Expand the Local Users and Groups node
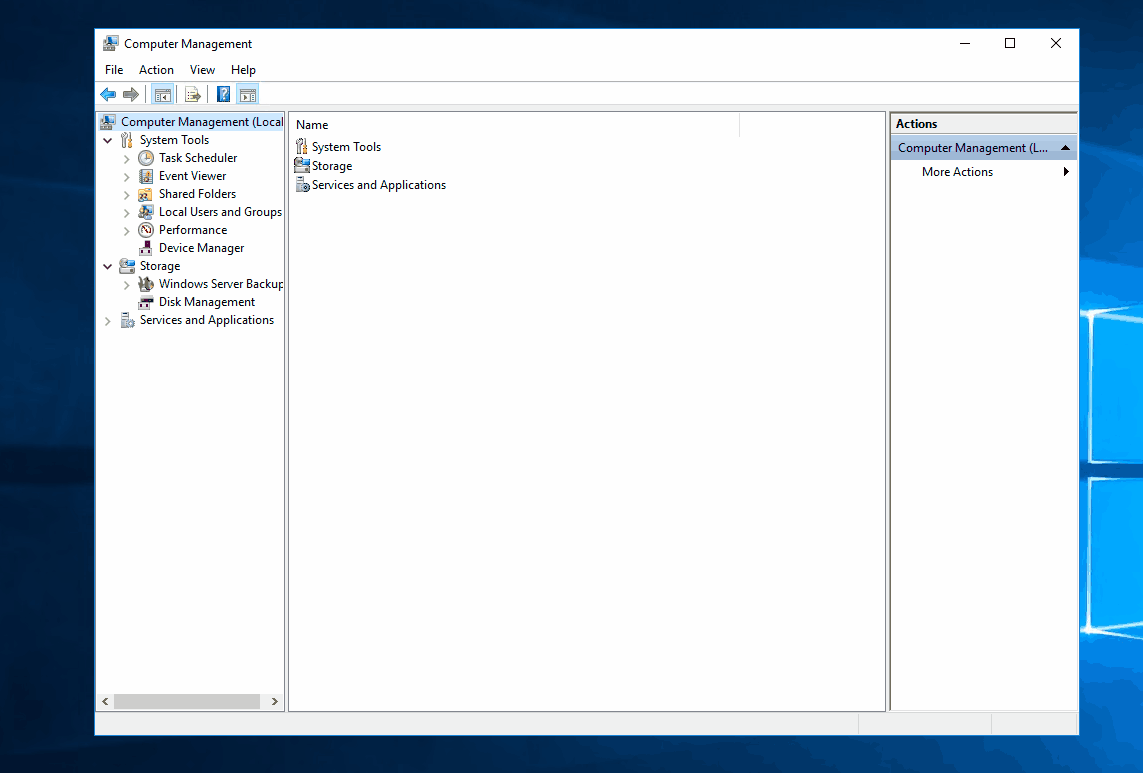 pyautogui.click(x=127, y=213)
